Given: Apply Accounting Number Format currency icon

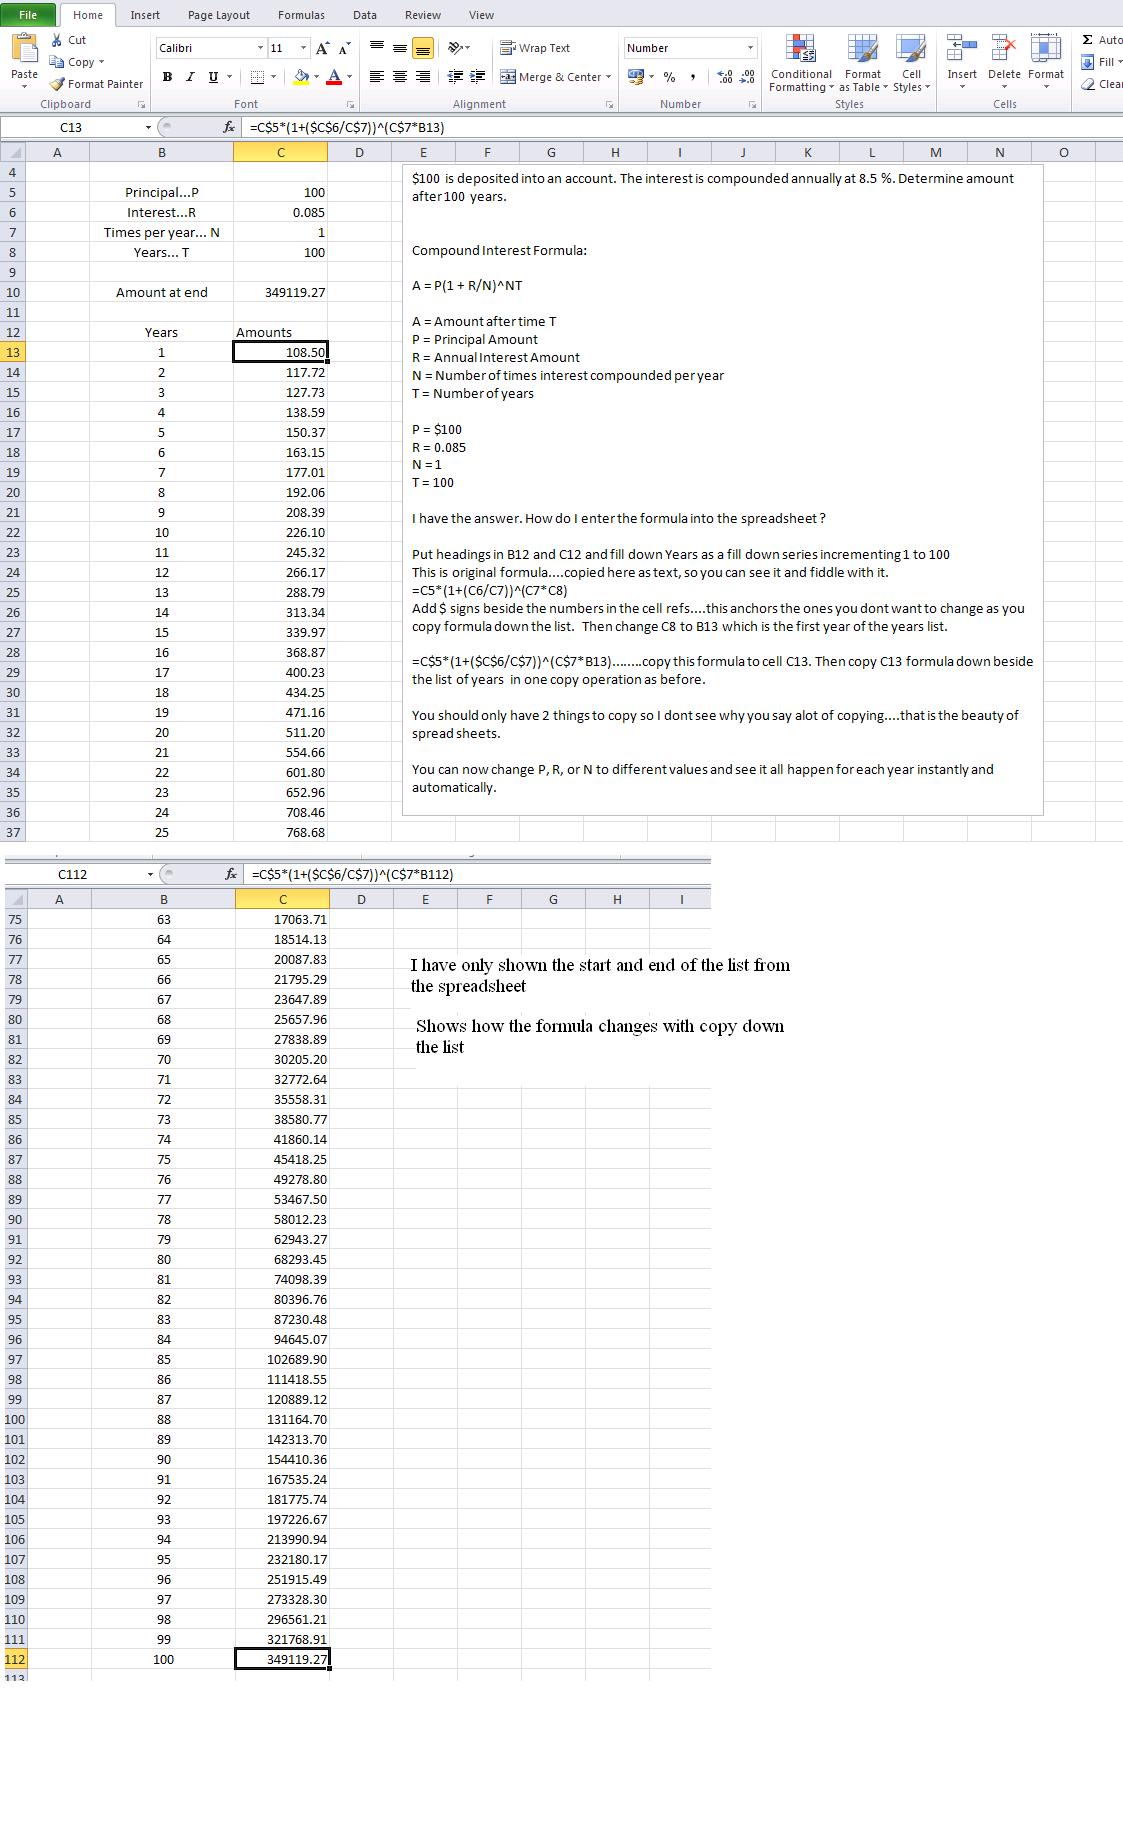Looking at the screenshot, I should point(635,77).
